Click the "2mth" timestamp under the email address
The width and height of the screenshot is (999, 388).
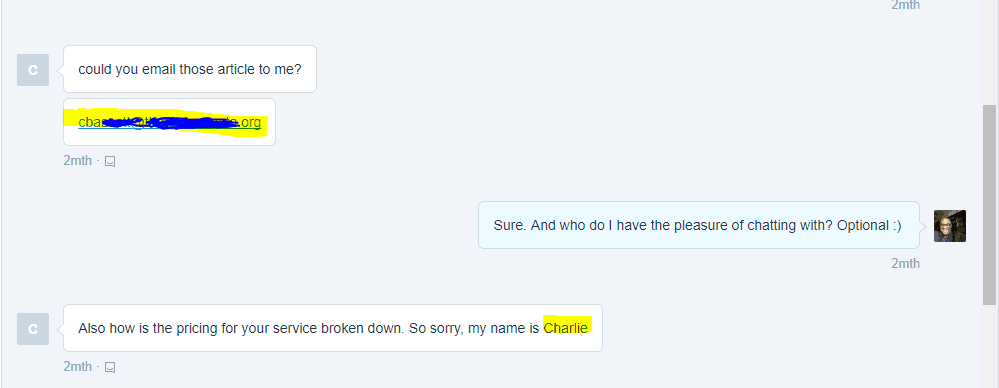(77, 161)
